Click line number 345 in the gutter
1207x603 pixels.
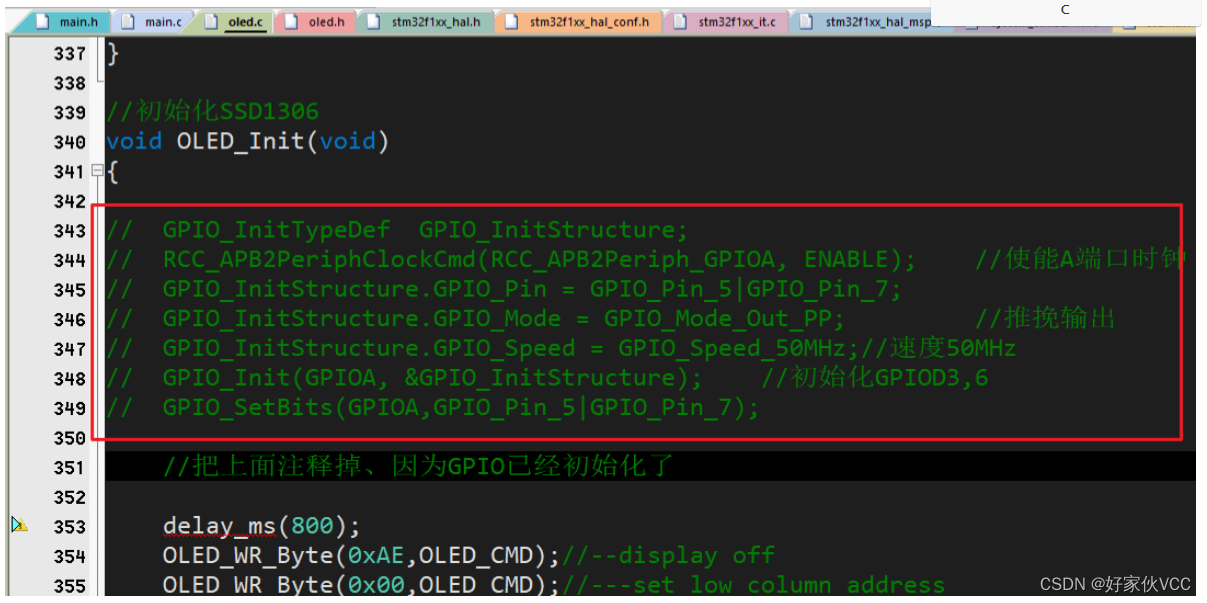pos(69,290)
